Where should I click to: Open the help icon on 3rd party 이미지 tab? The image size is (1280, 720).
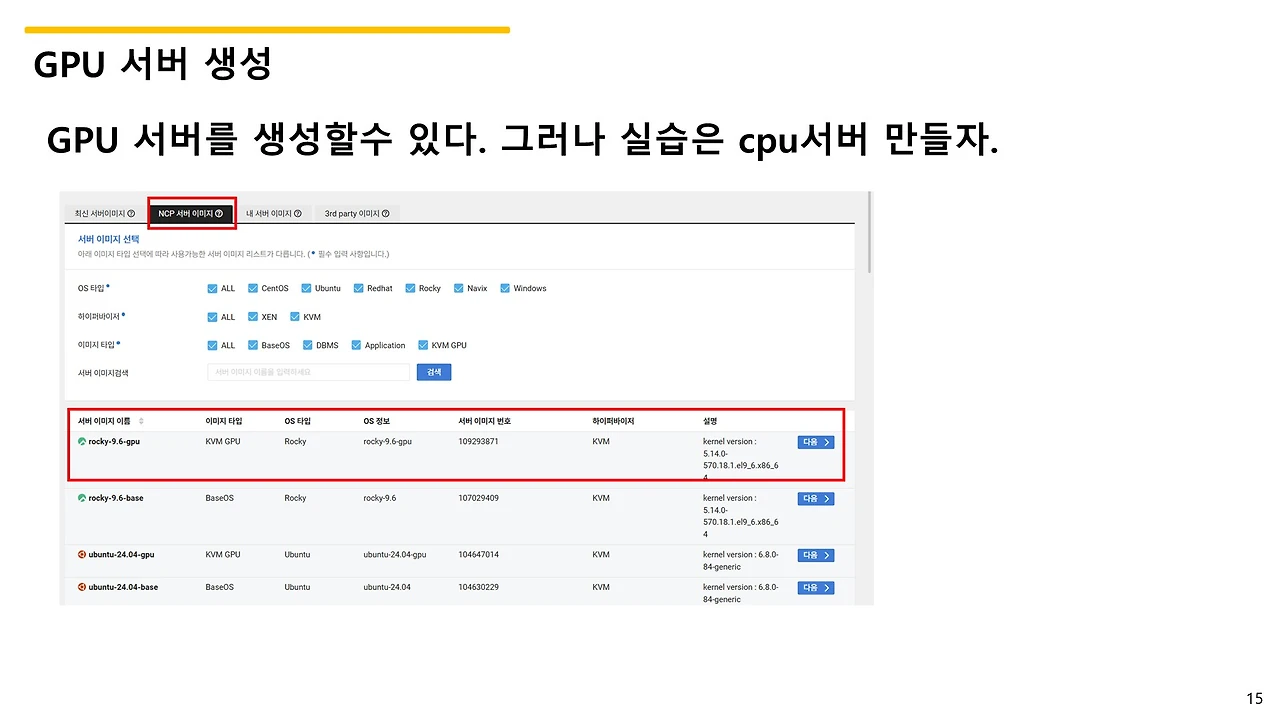[x=385, y=213]
